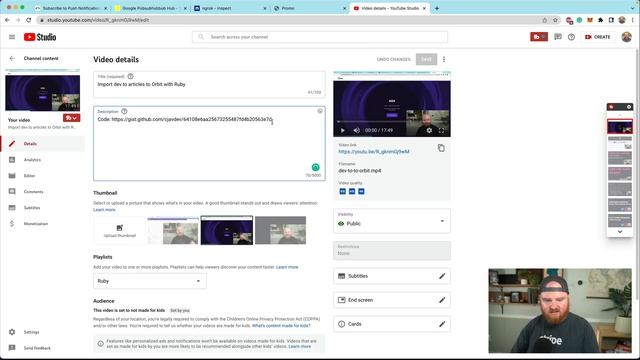
Task: Click the browser reload button
Action: point(29,20)
